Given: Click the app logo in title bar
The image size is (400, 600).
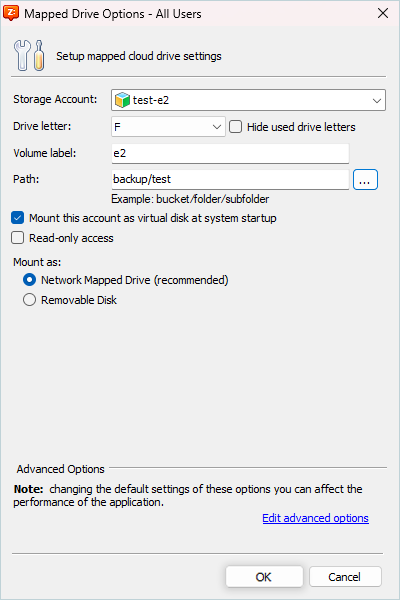Looking at the screenshot, I should coord(11,13).
